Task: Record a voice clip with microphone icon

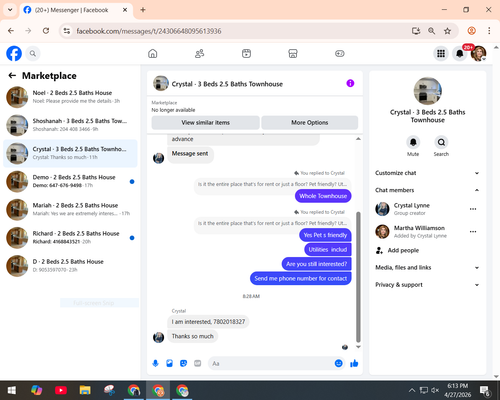Action: coord(155,363)
